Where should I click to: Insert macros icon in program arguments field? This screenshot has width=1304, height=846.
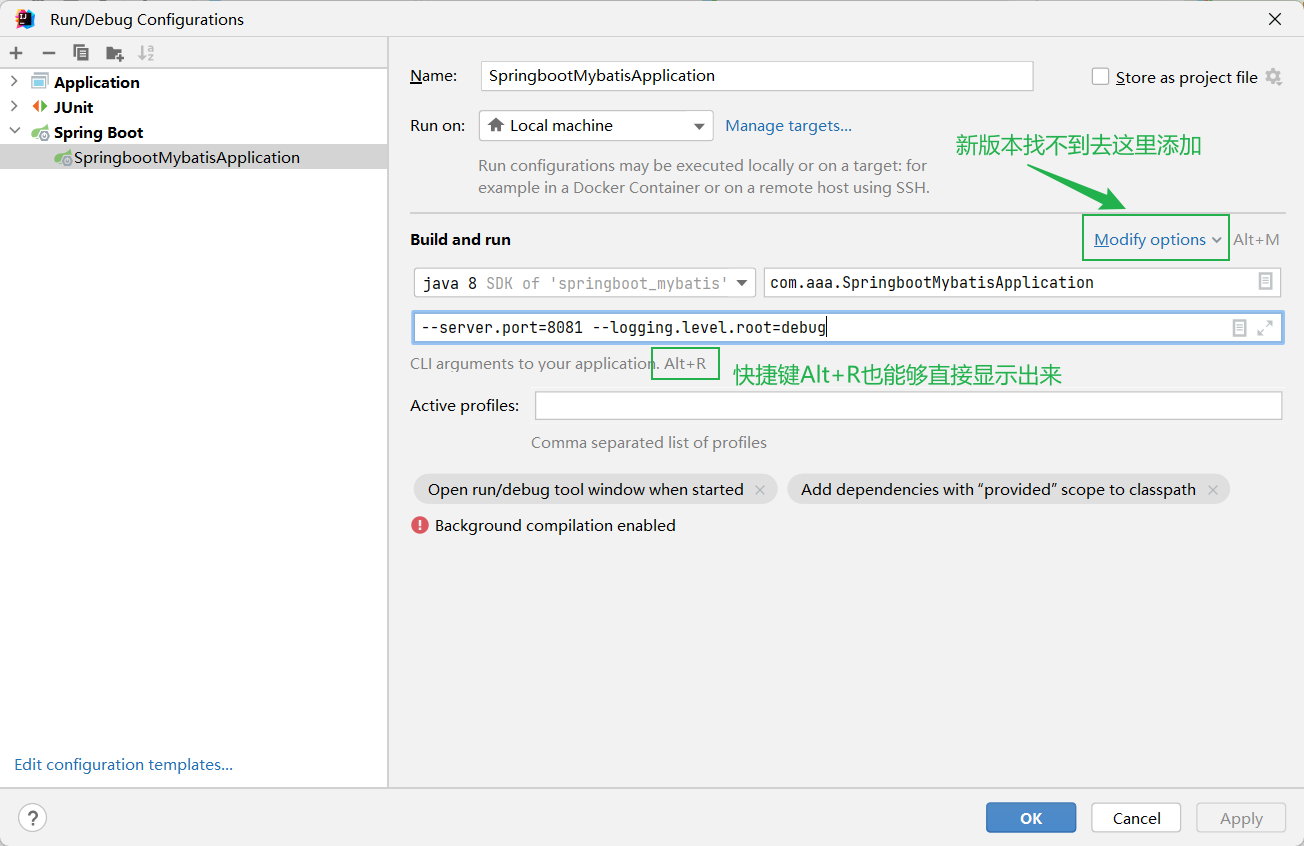coord(1240,328)
